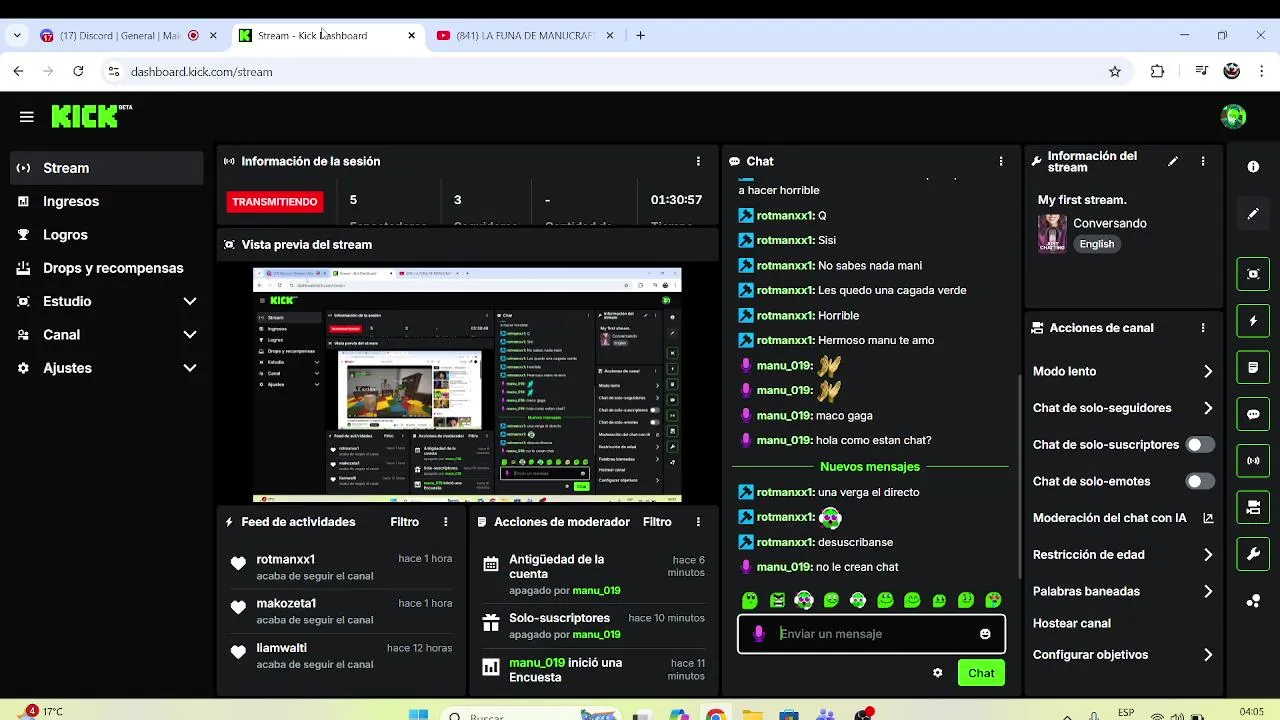Toggle the session info broadcast icon

(x=1253, y=461)
